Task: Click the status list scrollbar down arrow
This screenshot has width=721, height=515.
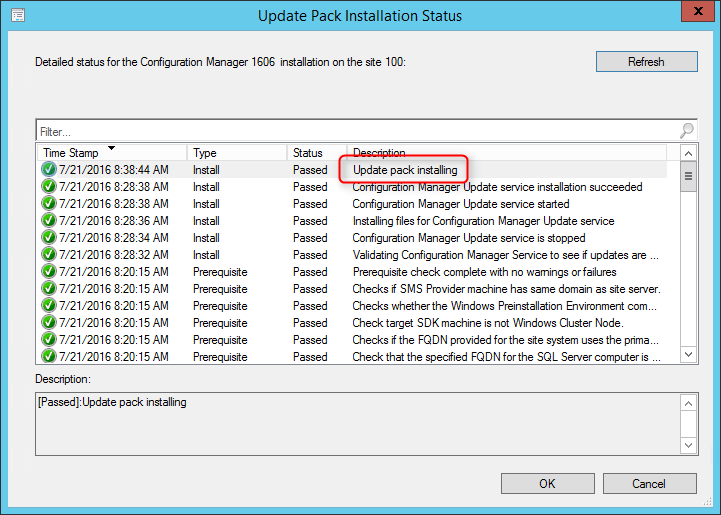Action: coord(688,354)
